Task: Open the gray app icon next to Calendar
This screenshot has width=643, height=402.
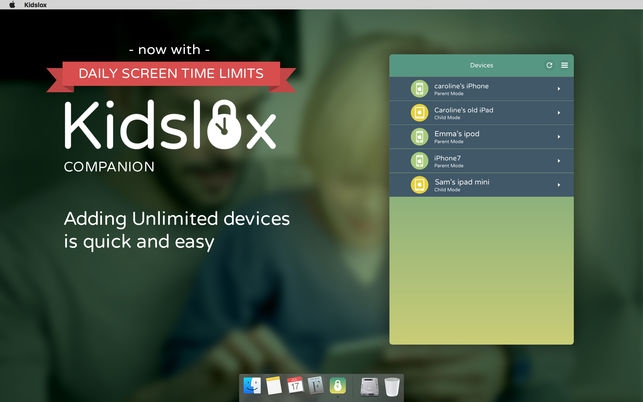Action: 316,386
